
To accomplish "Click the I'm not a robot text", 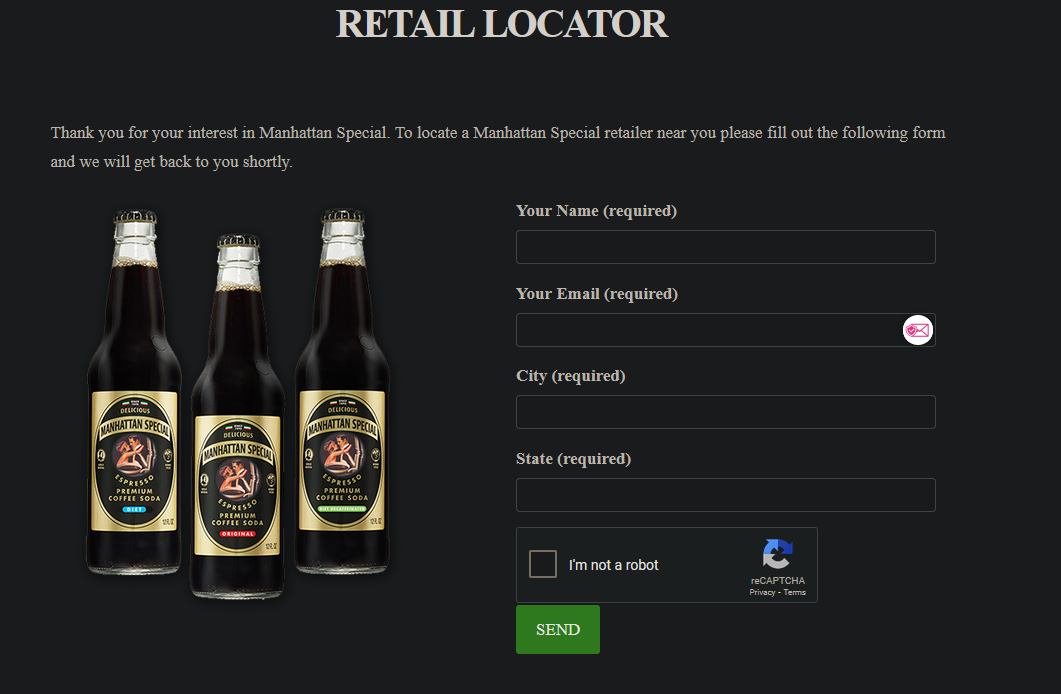I will [613, 565].
